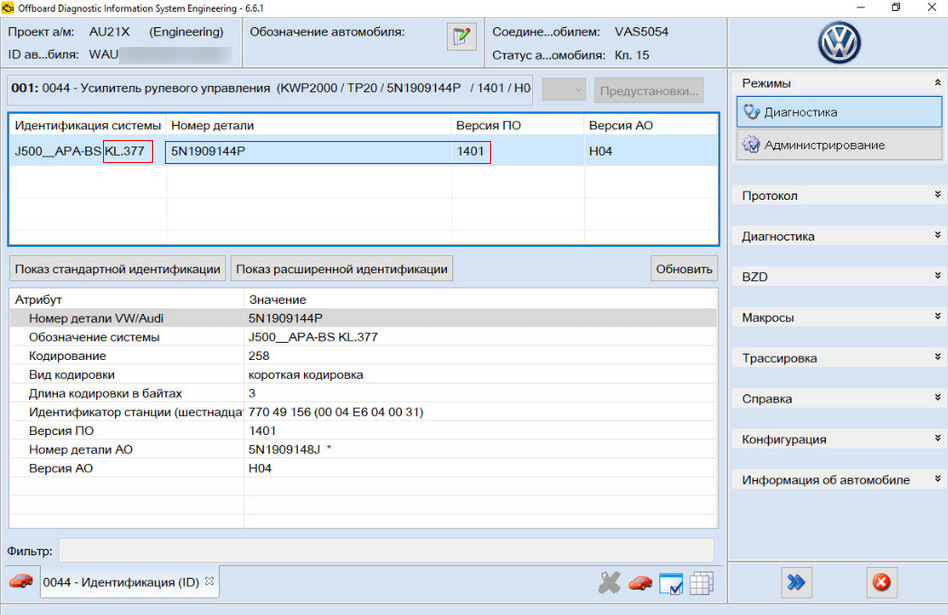948x615 pixels.
Task: Click the Обновить button
Action: click(x=684, y=269)
